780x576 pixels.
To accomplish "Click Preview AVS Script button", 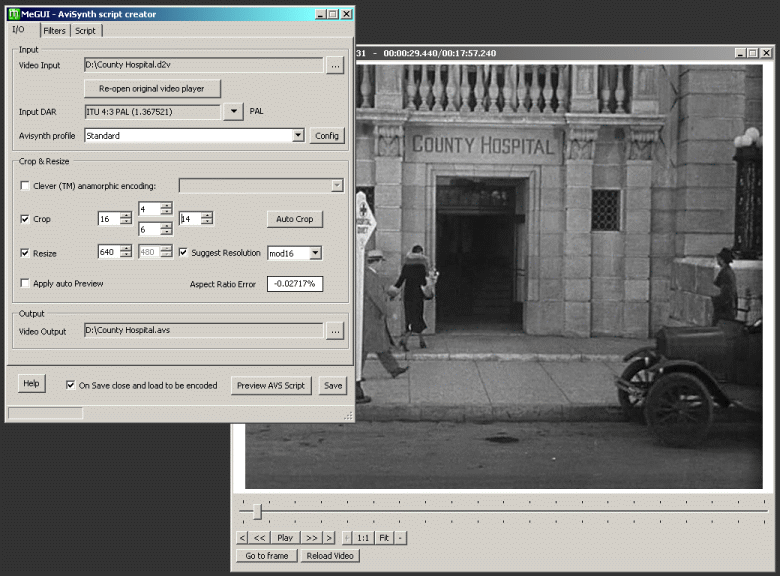I will click(x=271, y=385).
